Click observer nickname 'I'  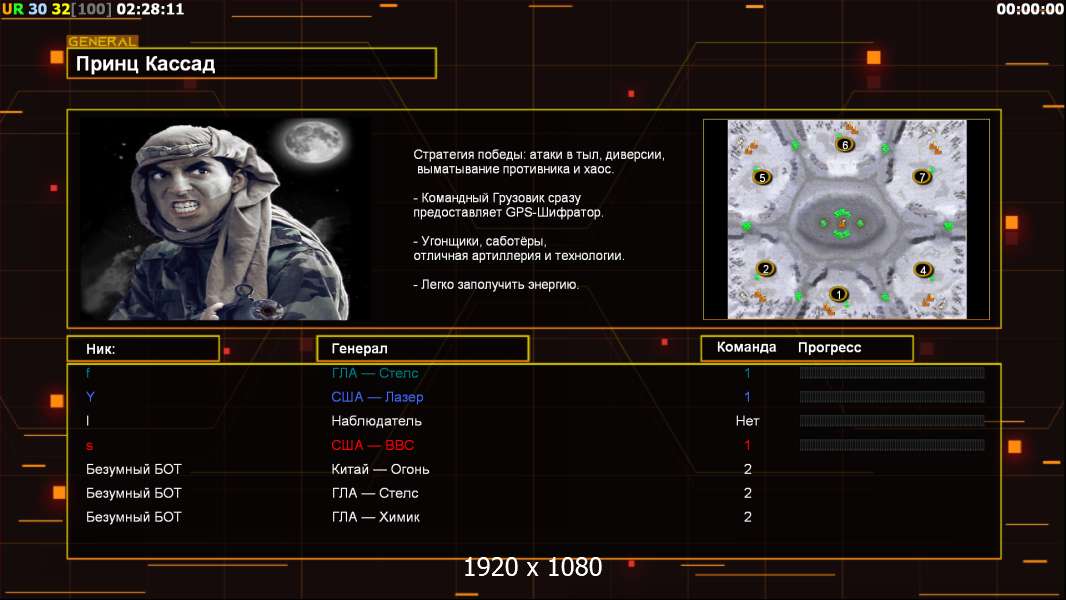pyautogui.click(x=88, y=421)
